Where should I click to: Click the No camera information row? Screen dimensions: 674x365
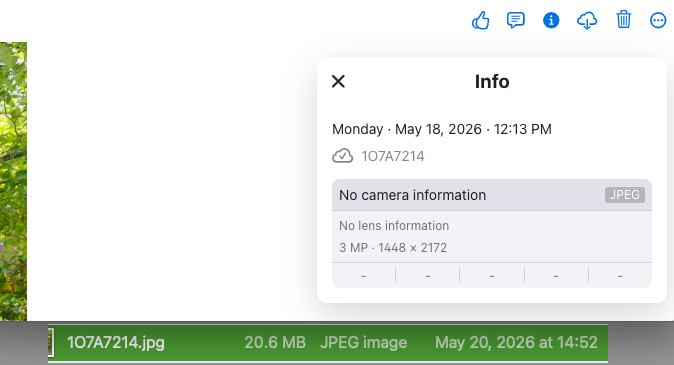point(492,195)
